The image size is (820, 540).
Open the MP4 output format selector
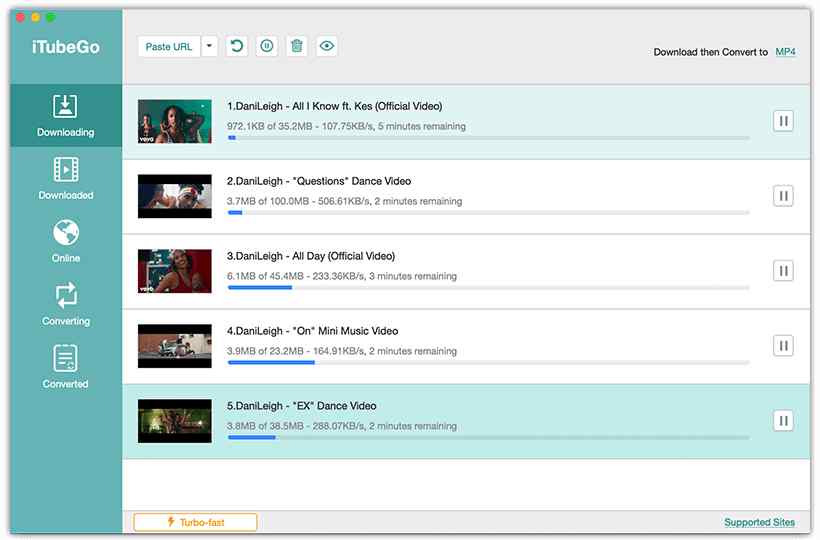pyautogui.click(x=785, y=52)
